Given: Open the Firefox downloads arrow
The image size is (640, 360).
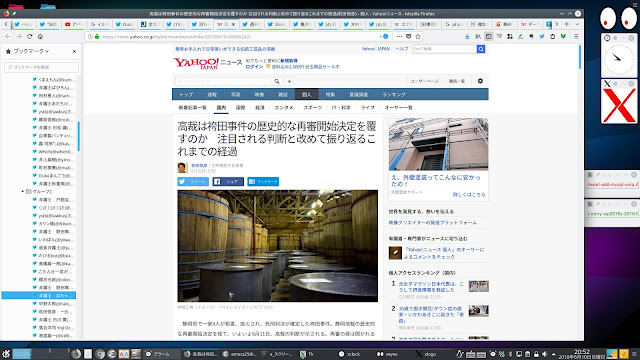Looking at the screenshot, I should 467,36.
